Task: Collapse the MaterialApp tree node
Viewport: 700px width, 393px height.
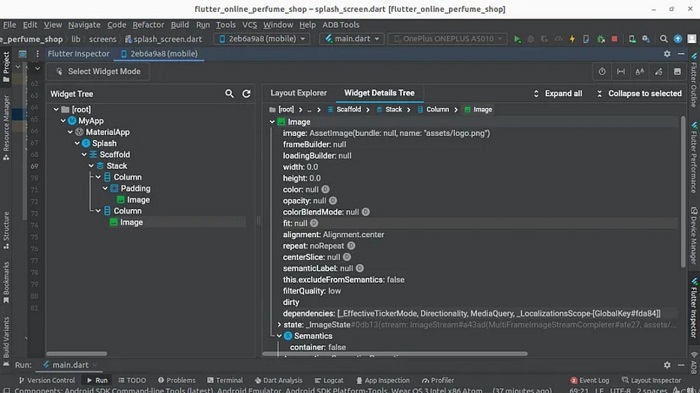Action: tap(70, 132)
